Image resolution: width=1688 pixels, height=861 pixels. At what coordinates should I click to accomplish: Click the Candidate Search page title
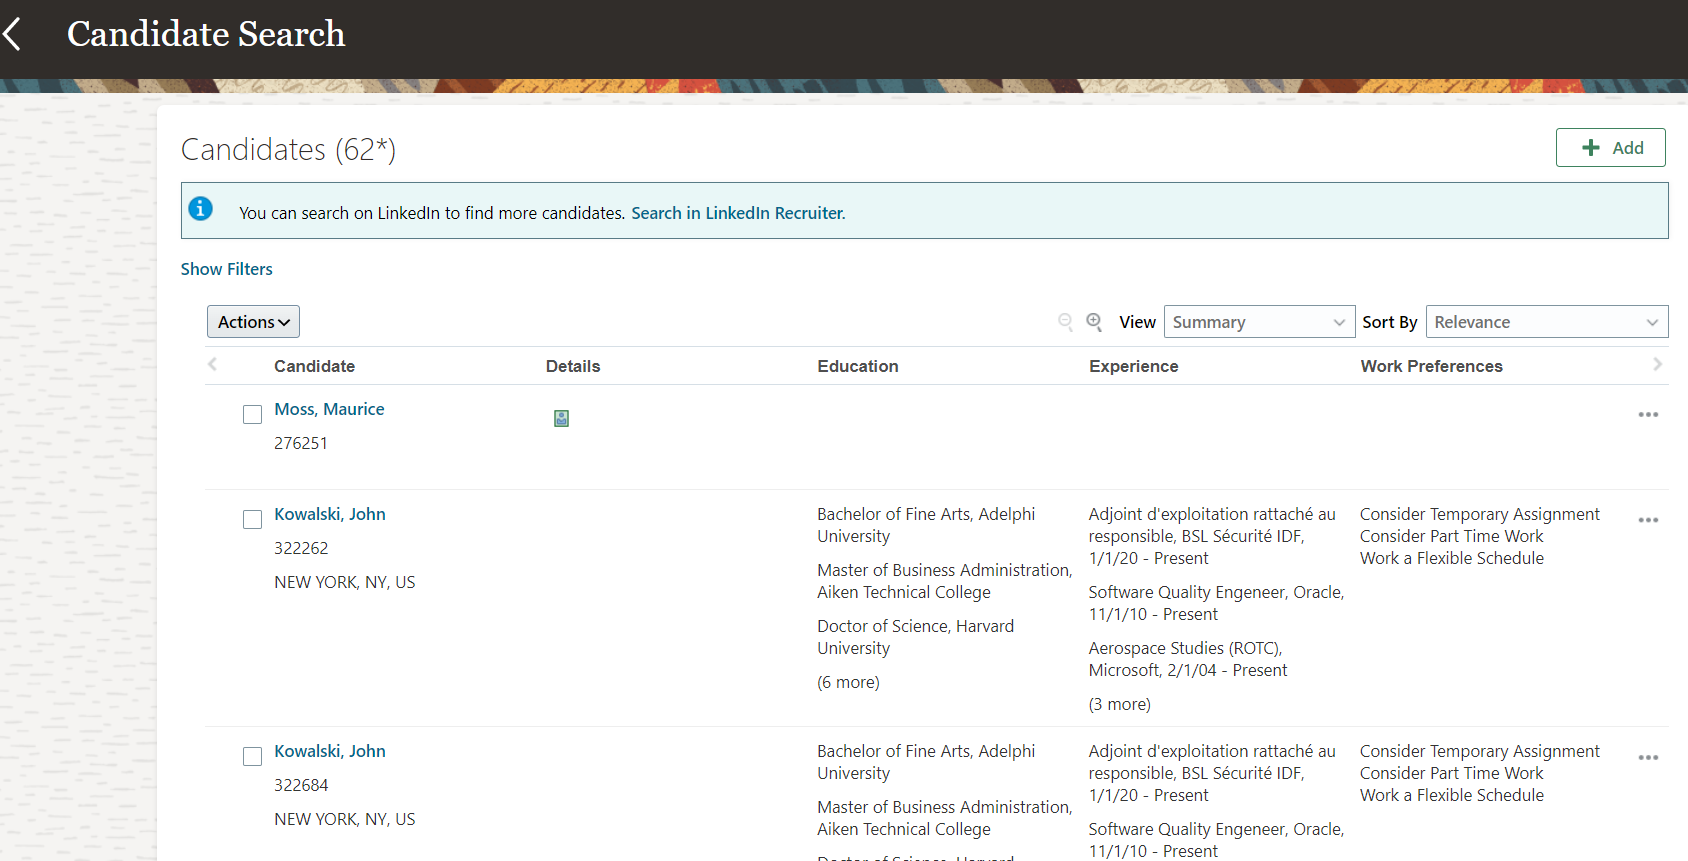(206, 34)
